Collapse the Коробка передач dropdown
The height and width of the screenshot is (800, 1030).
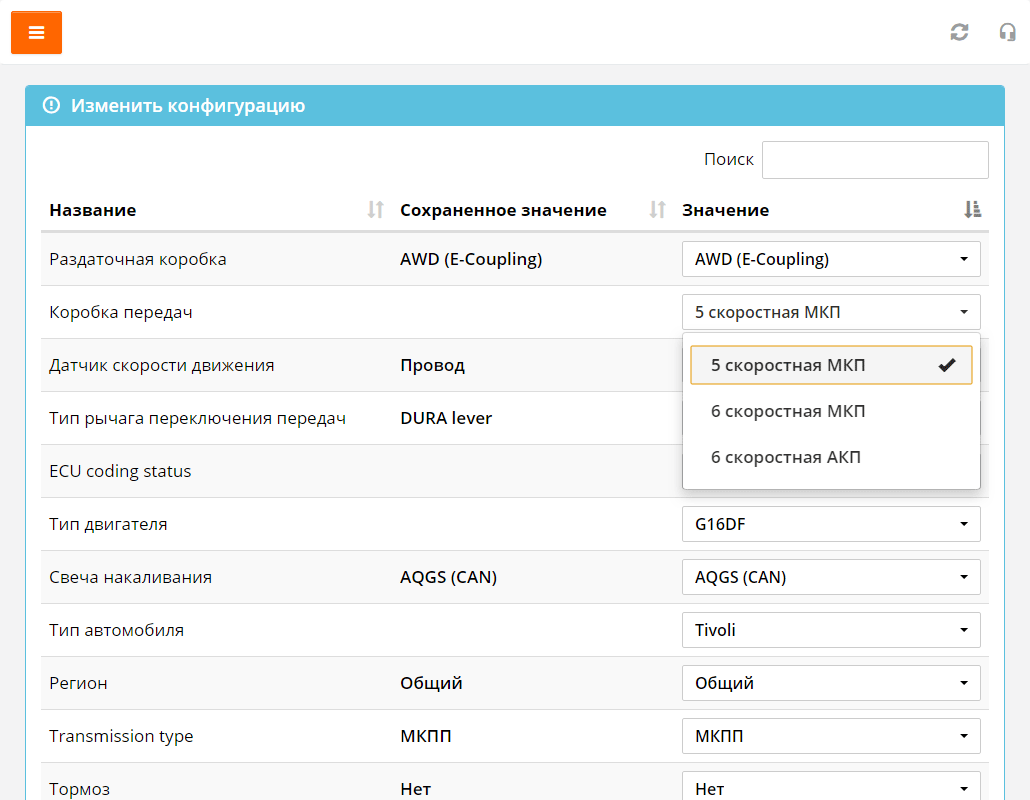coord(830,312)
